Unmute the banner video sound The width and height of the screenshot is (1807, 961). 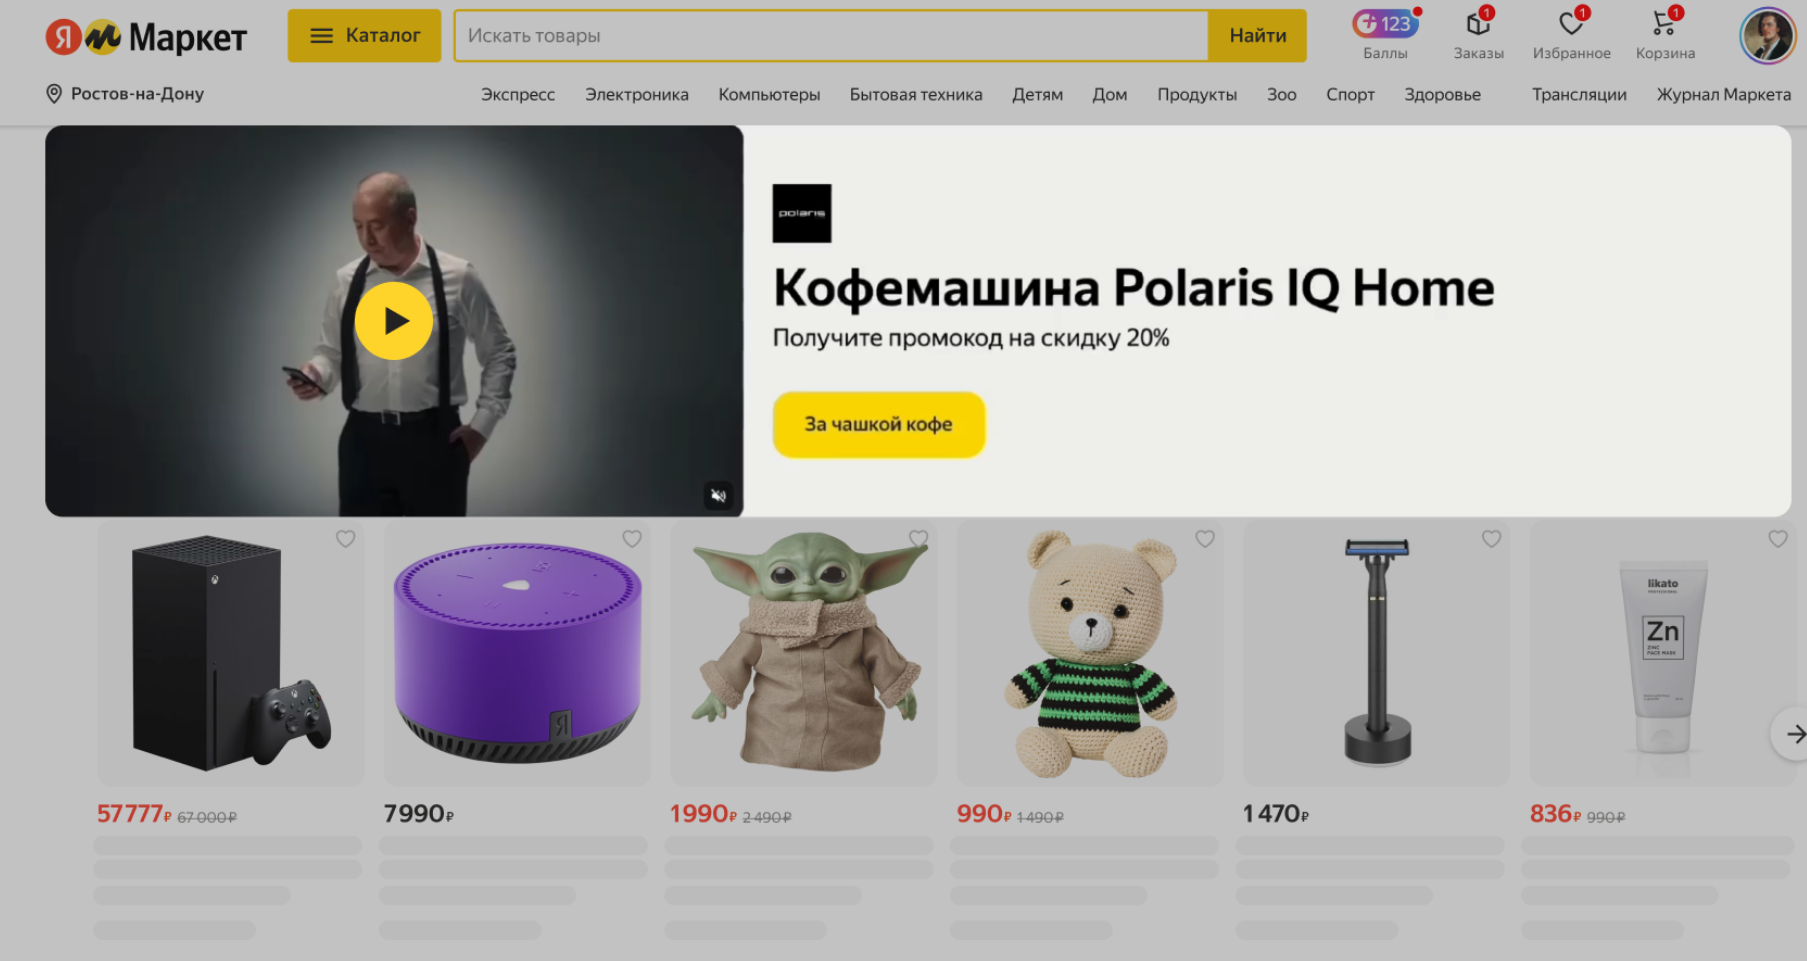(x=718, y=495)
